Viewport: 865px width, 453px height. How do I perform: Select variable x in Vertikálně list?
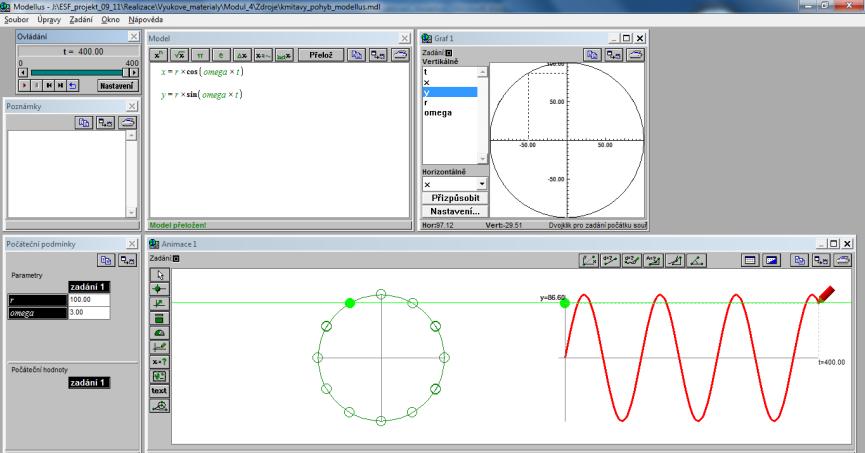coord(449,82)
